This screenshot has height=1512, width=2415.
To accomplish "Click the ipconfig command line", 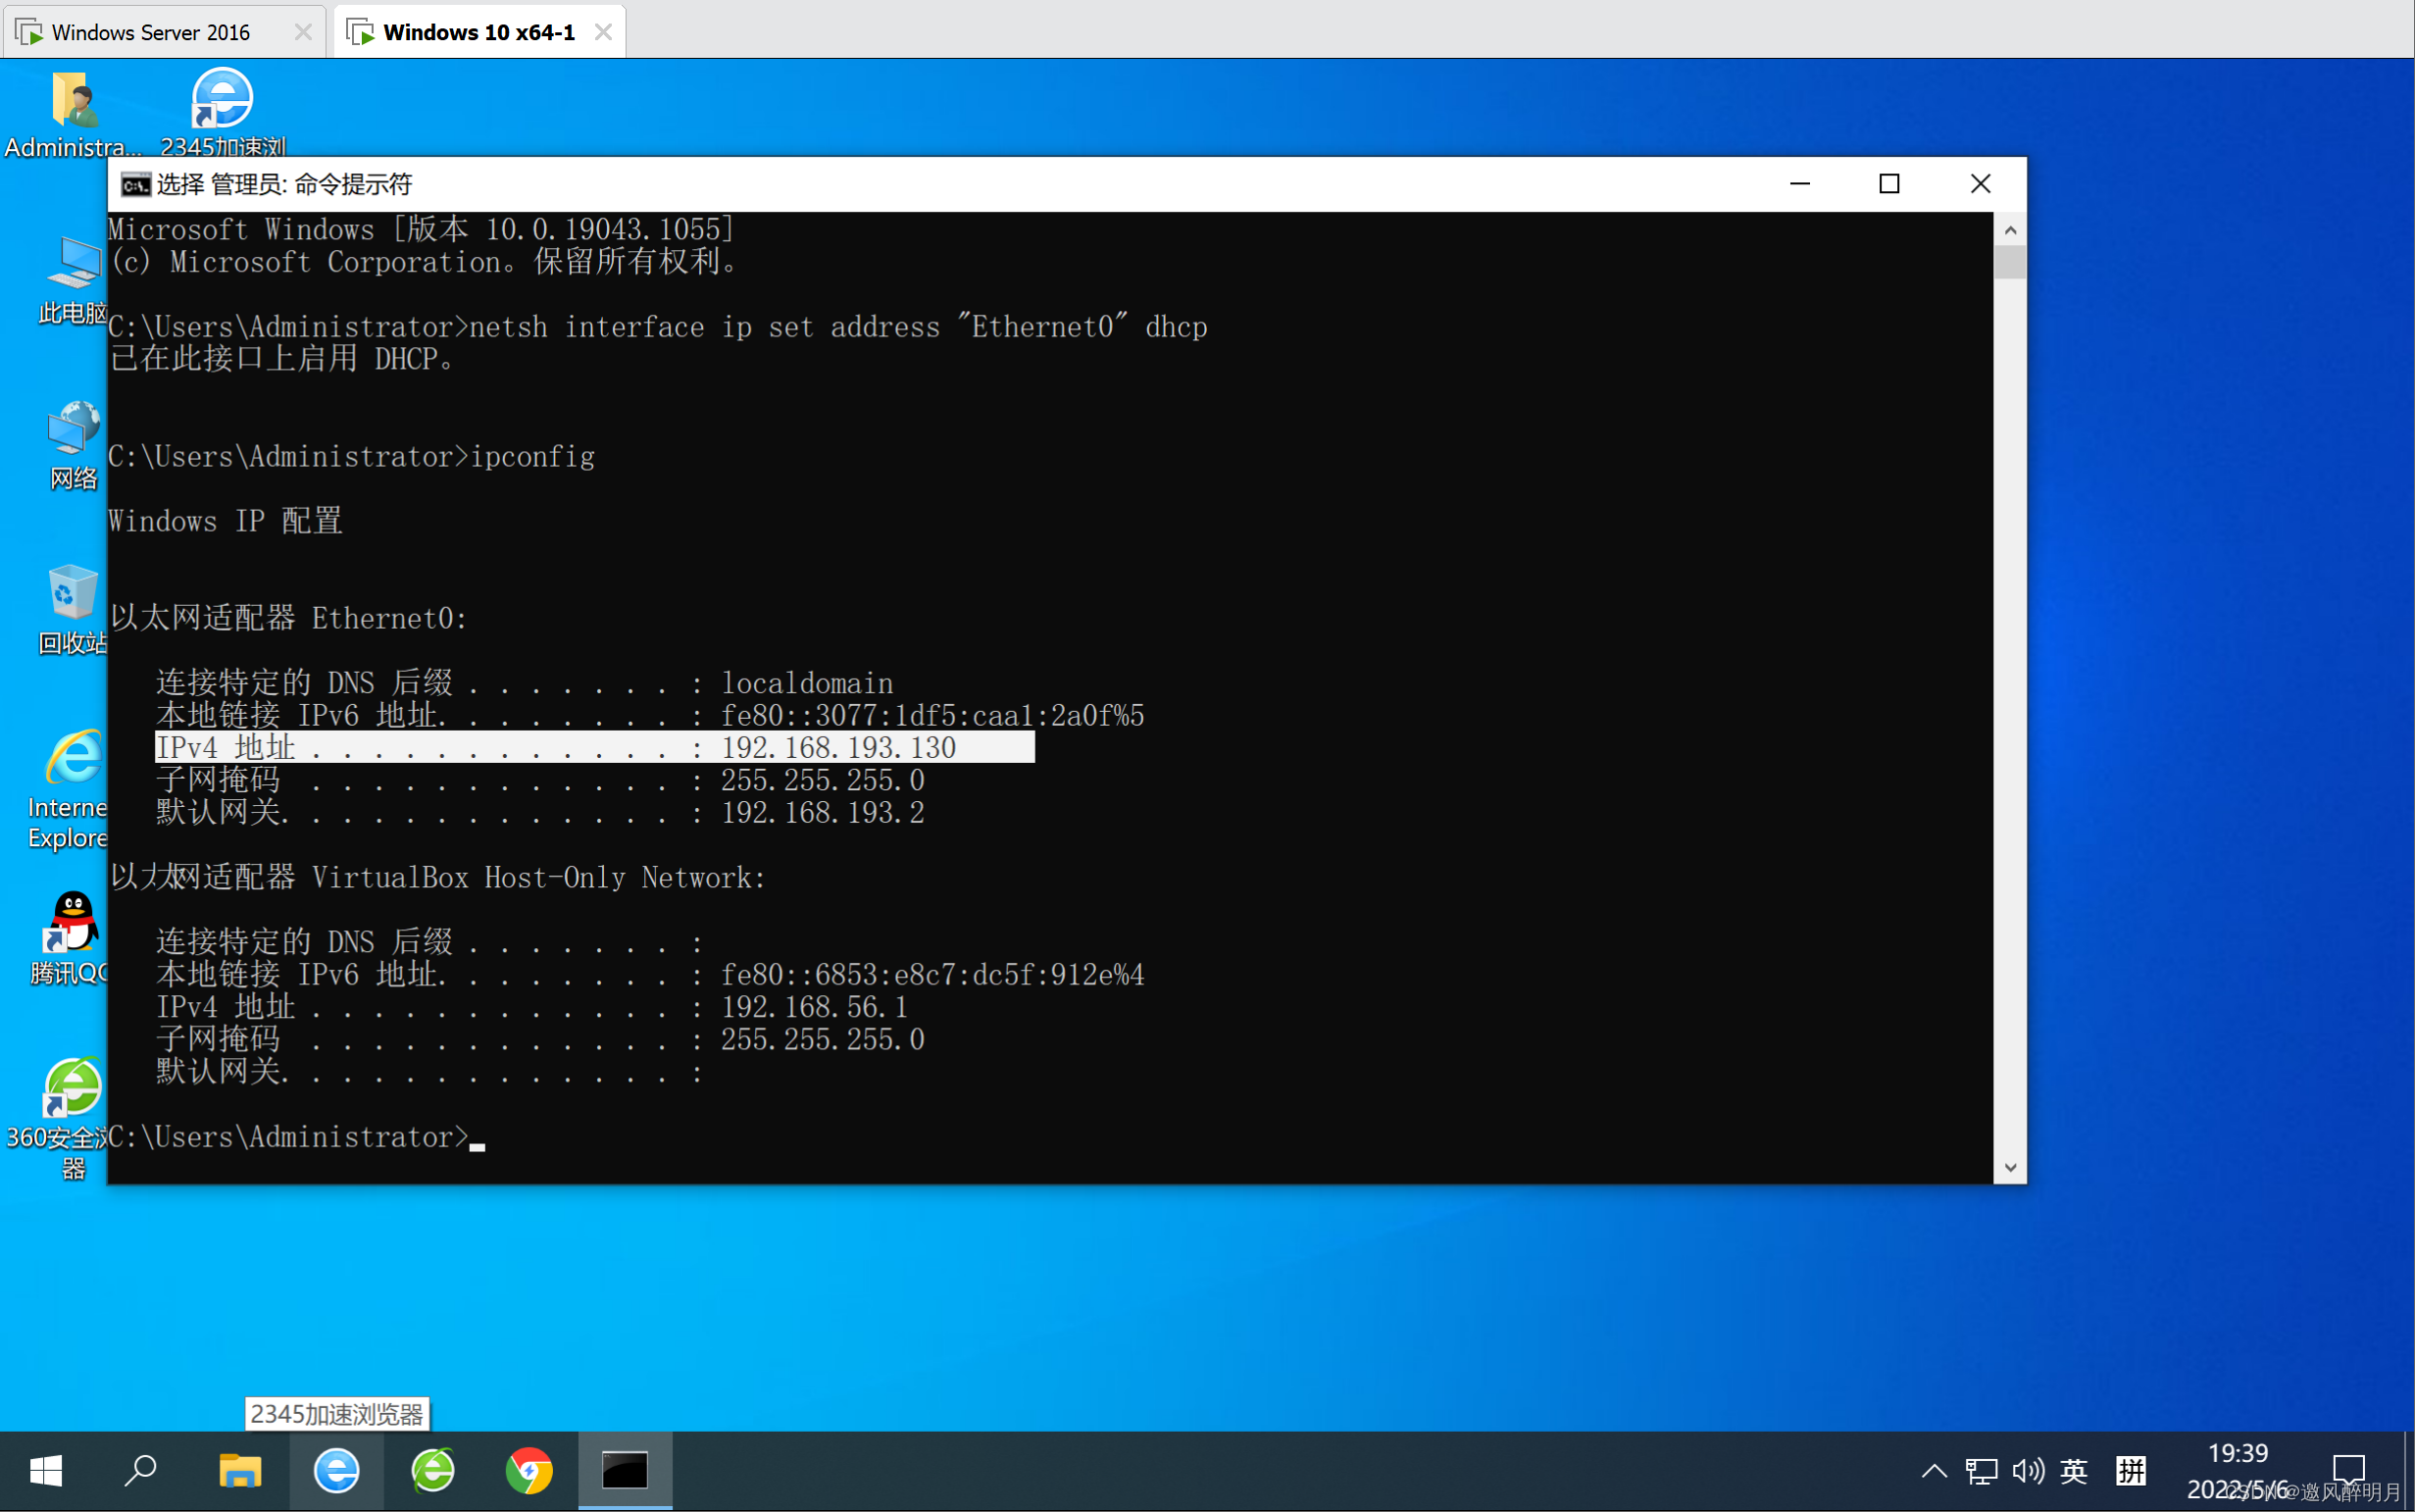I will click(532, 457).
